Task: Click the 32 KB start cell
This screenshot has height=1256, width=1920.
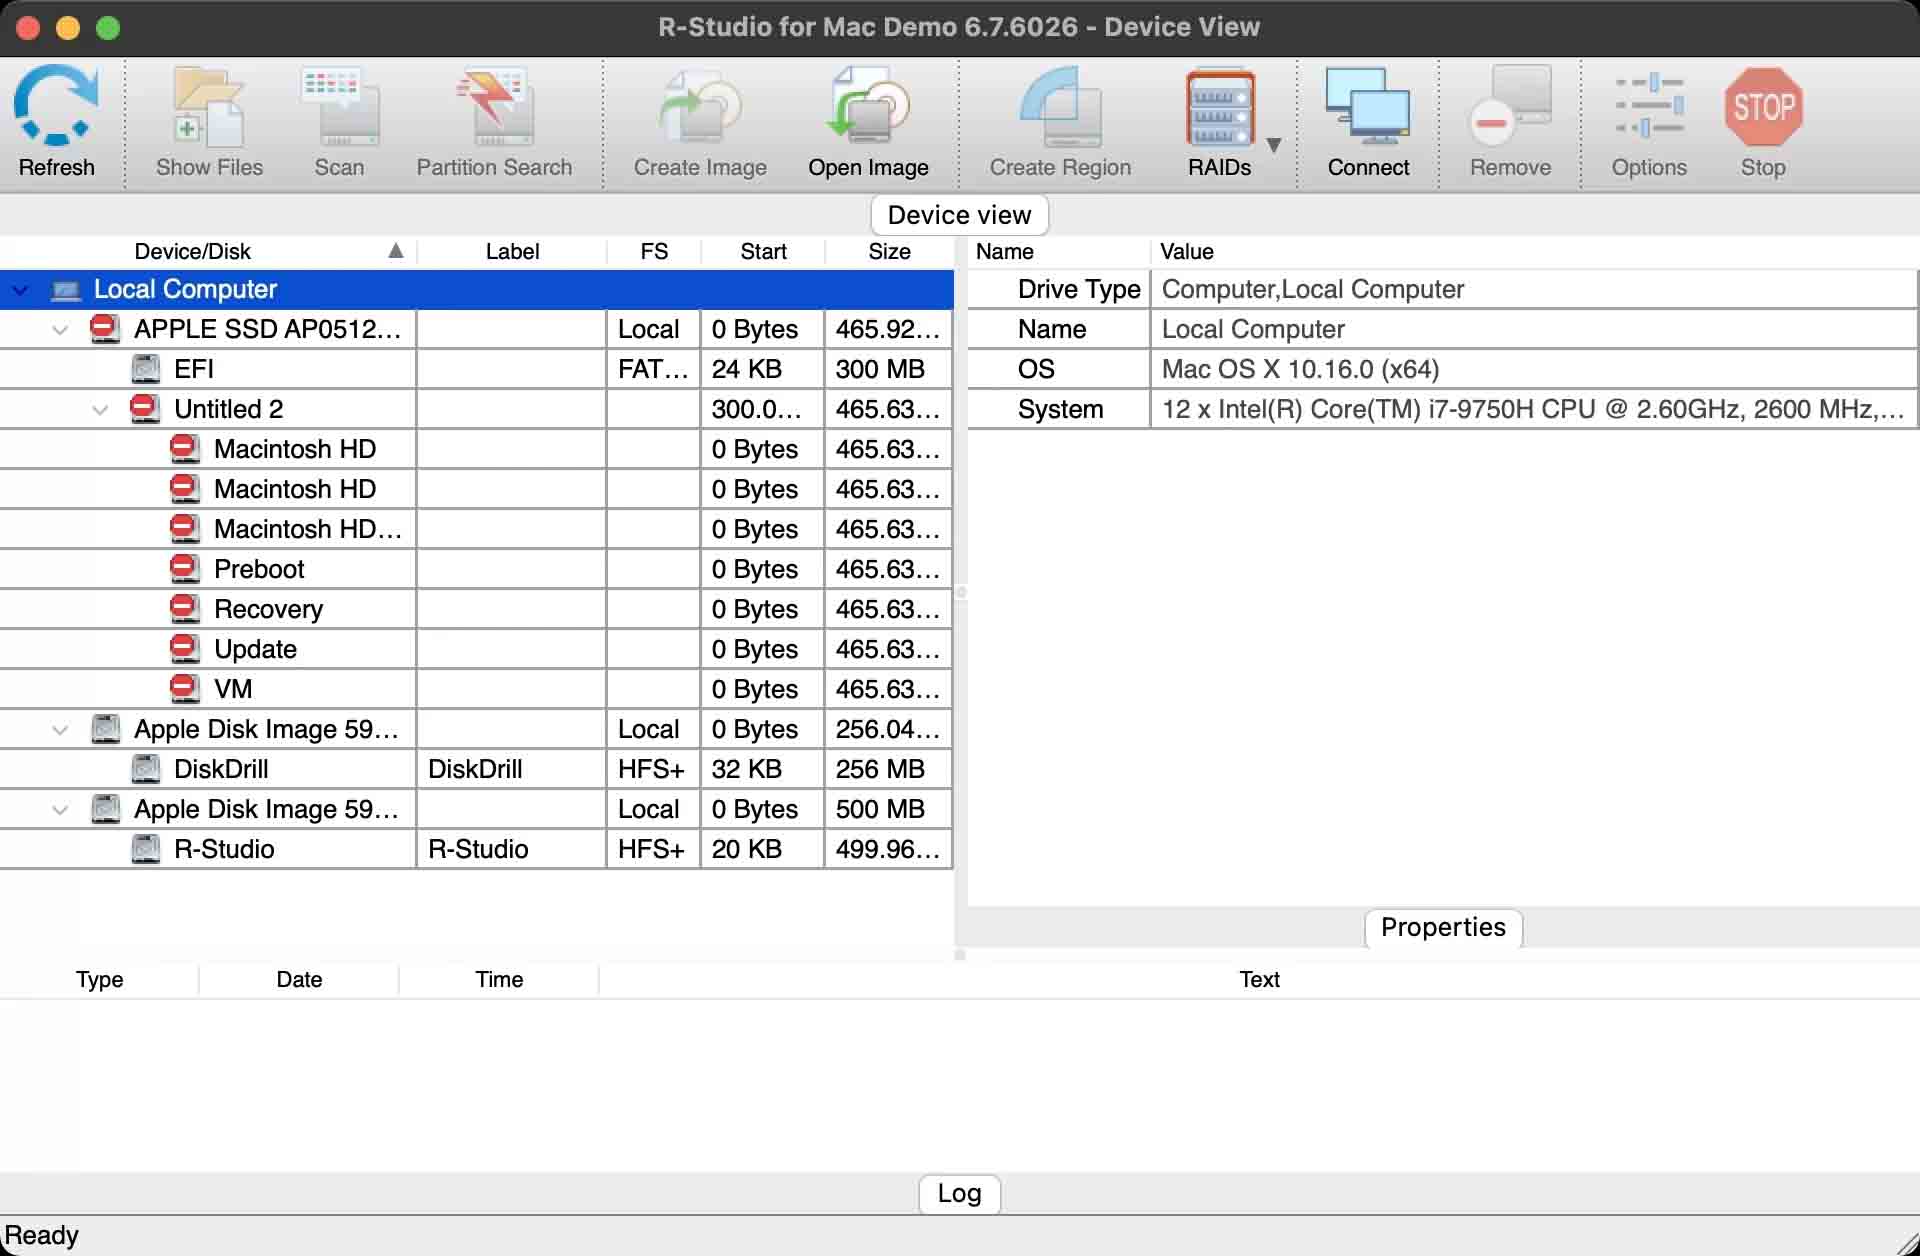Action: click(762, 769)
